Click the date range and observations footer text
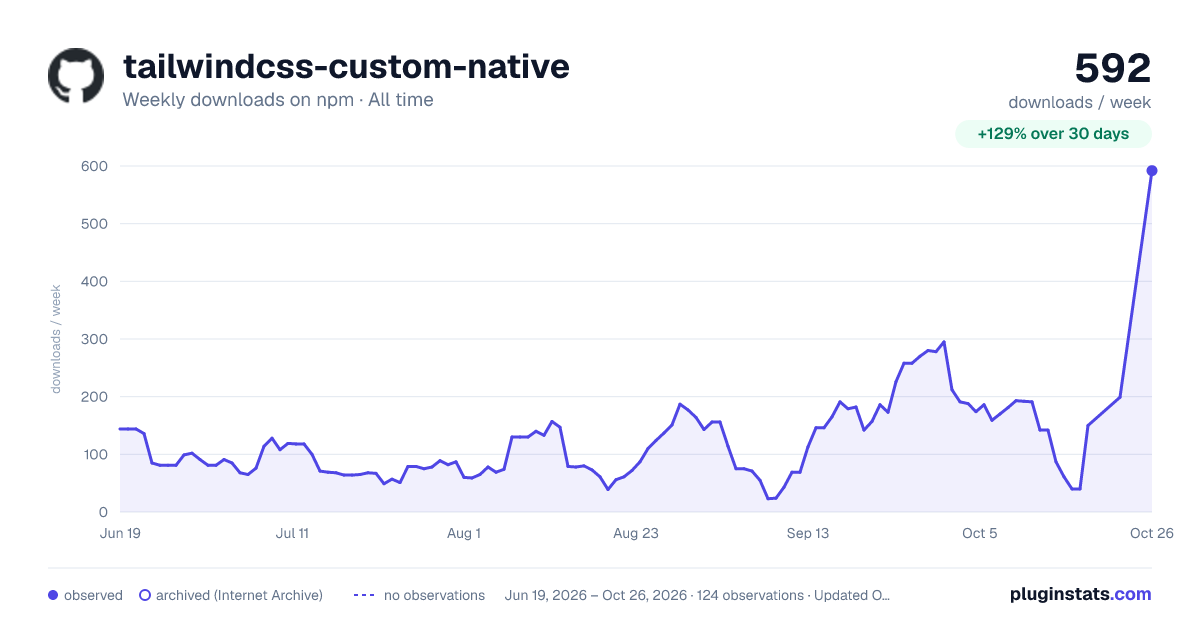Image resolution: width=1200 pixels, height=630 pixels. click(x=698, y=595)
